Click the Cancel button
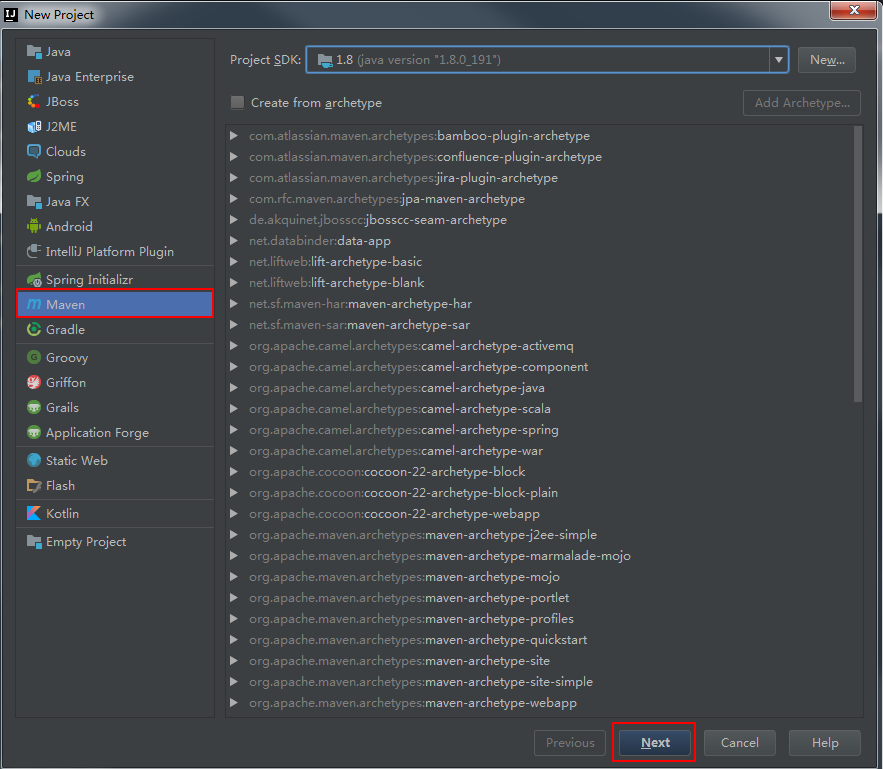Viewport: 883px width, 769px height. (x=739, y=743)
